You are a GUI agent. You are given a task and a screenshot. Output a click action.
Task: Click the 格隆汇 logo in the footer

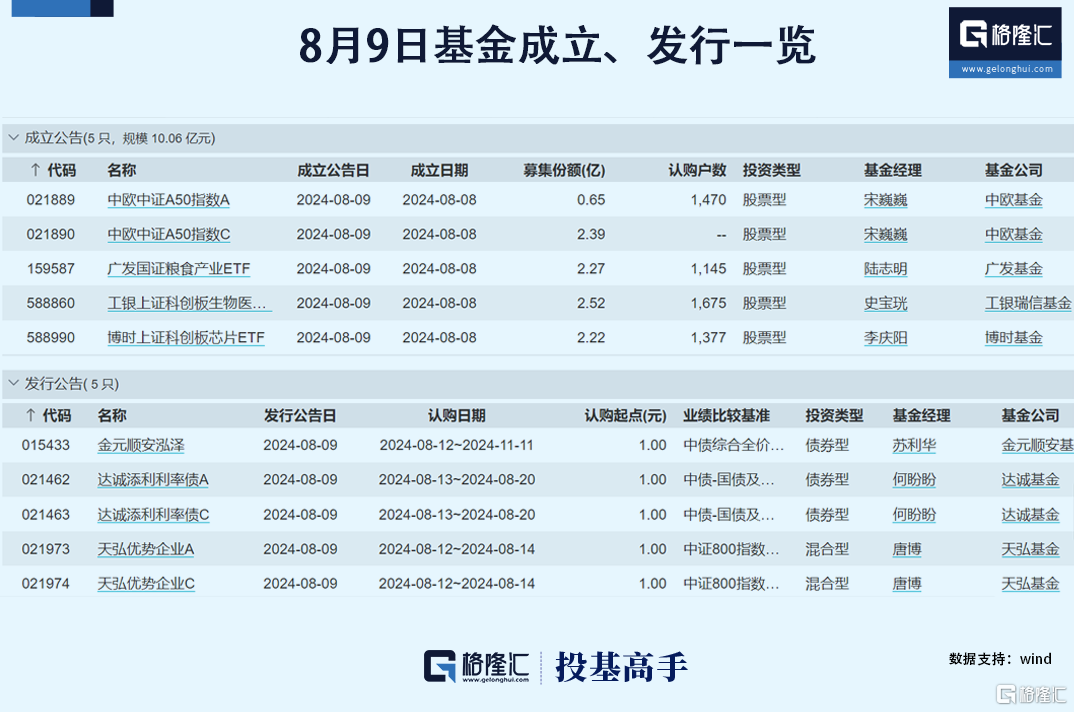(477, 666)
